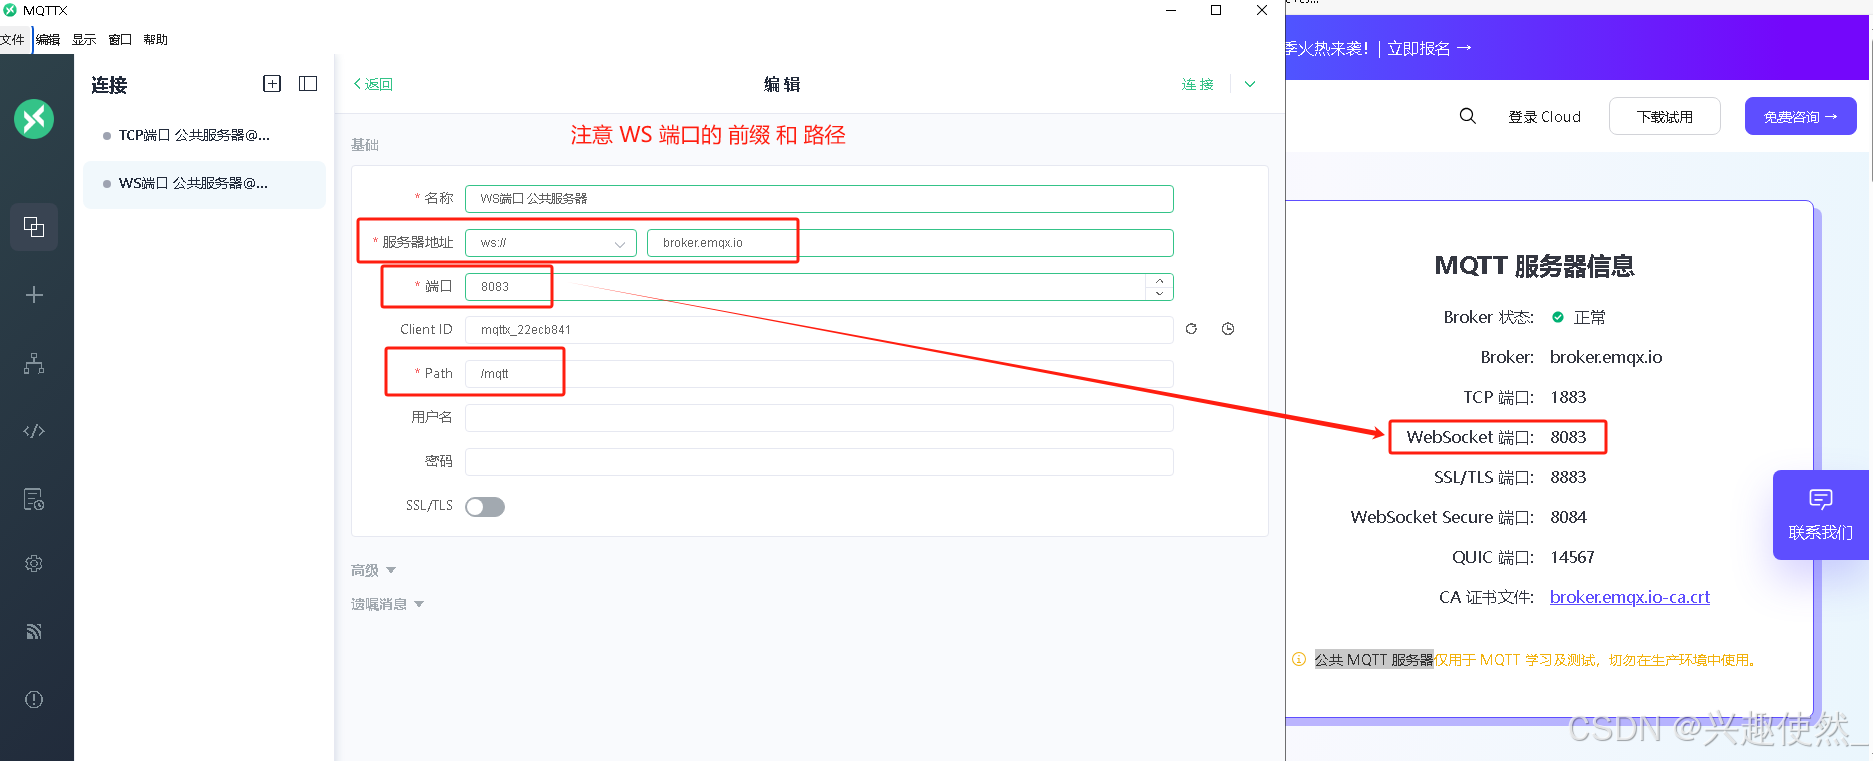This screenshot has height=761, width=1873.
Task: Open the 文件 menu
Action: [13, 40]
